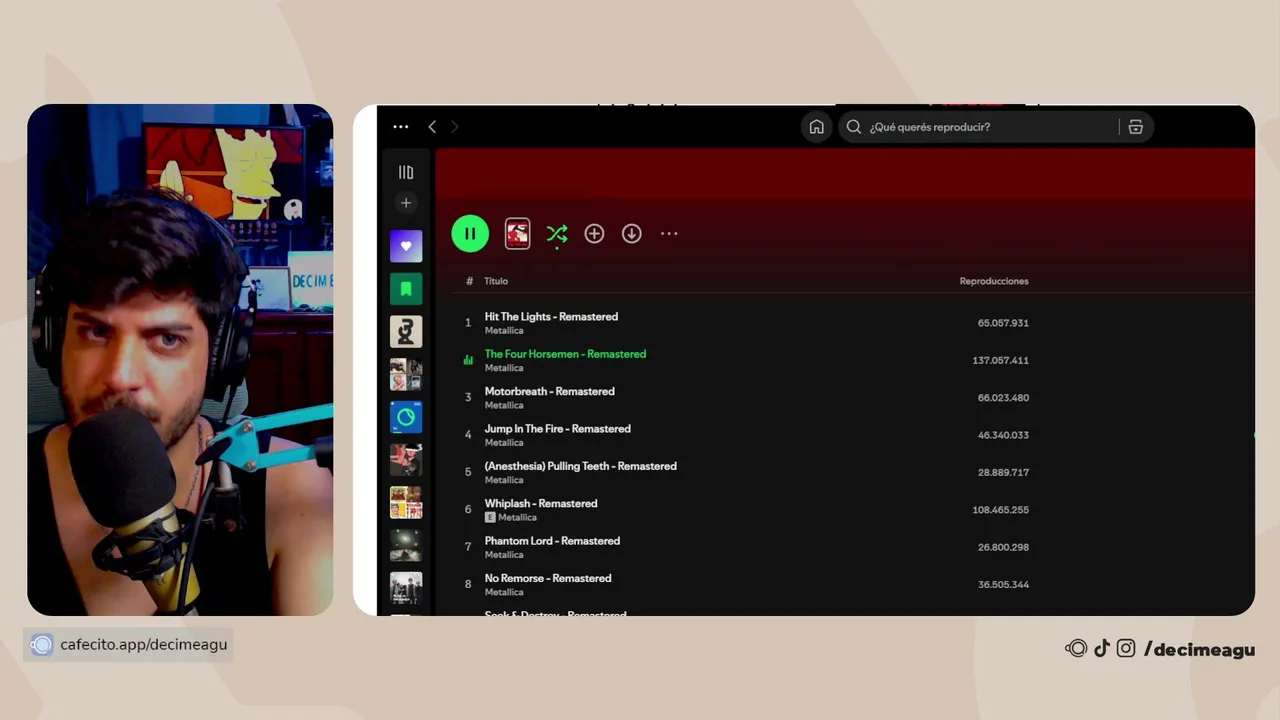Open the Liked Songs heart playlist

[x=406, y=246]
